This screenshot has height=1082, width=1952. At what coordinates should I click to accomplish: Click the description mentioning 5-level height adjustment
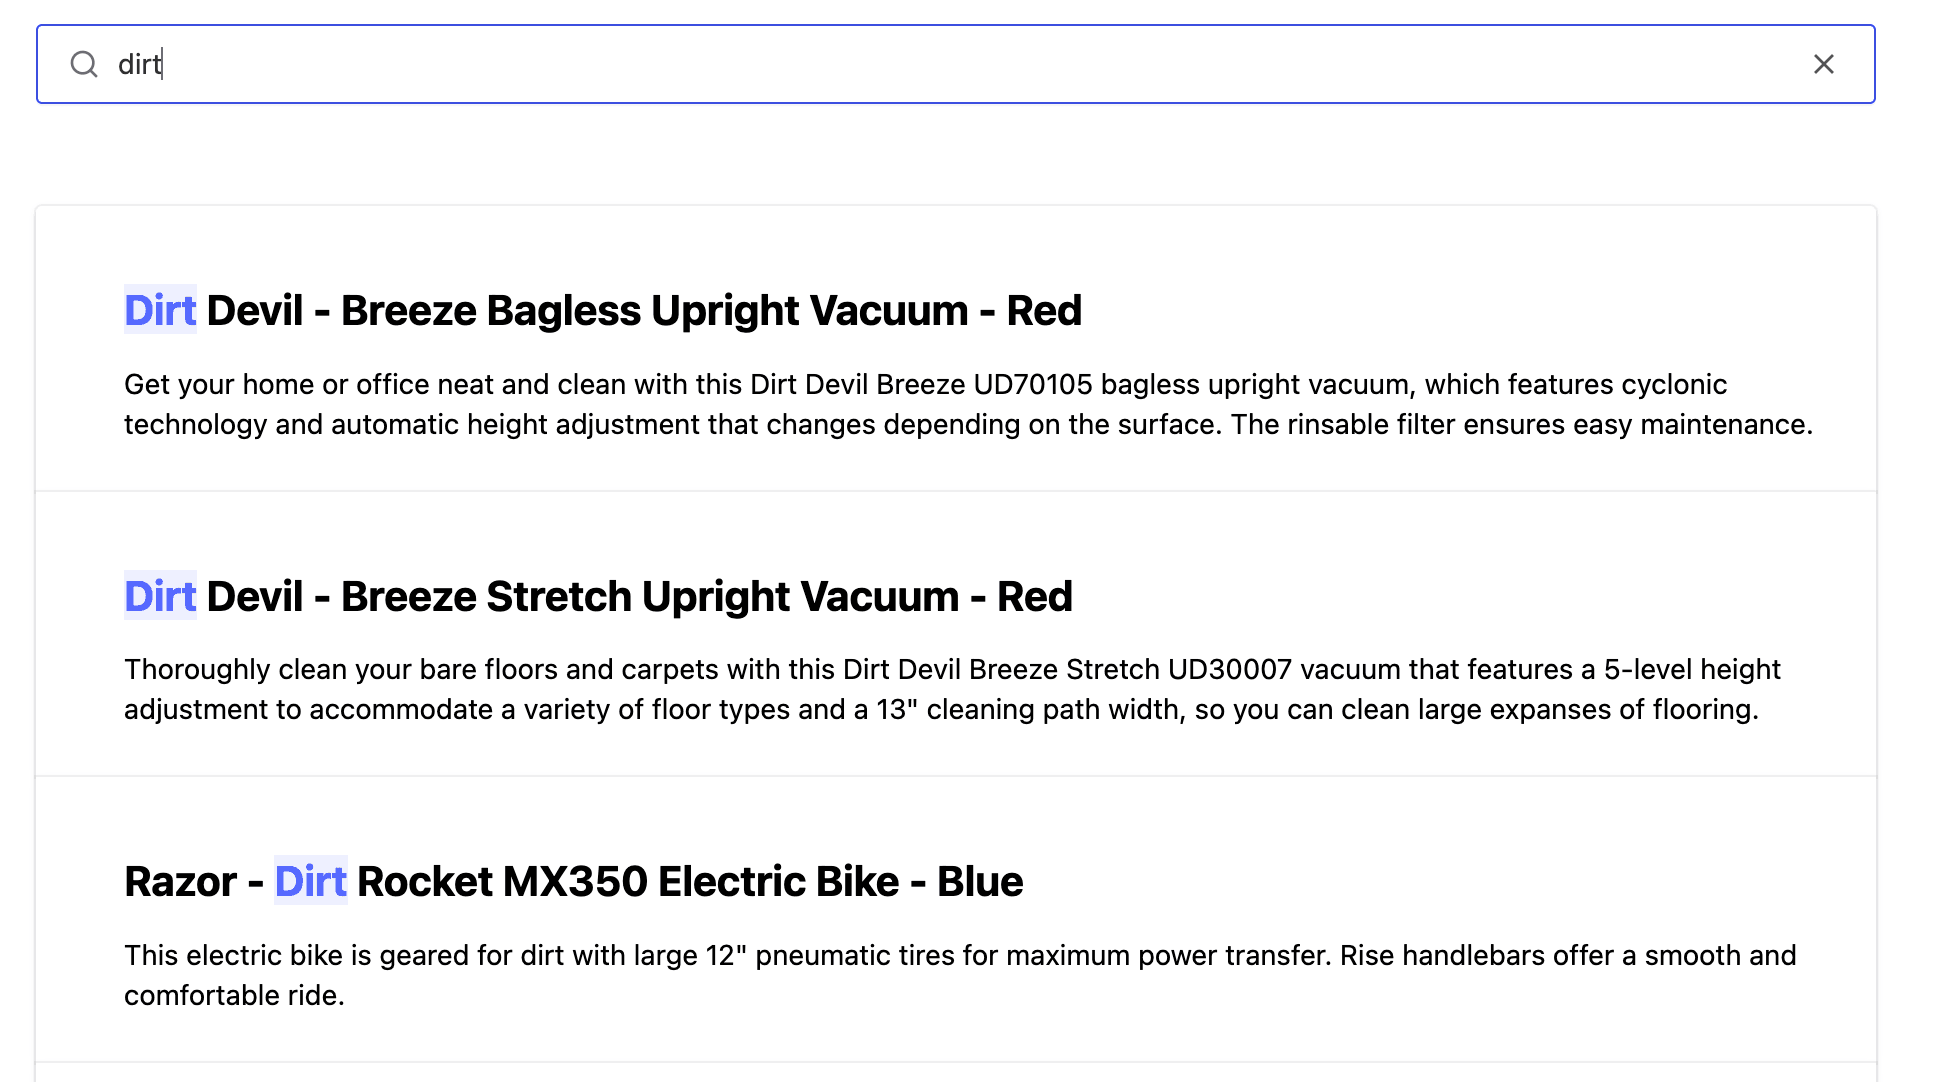[x=952, y=690]
